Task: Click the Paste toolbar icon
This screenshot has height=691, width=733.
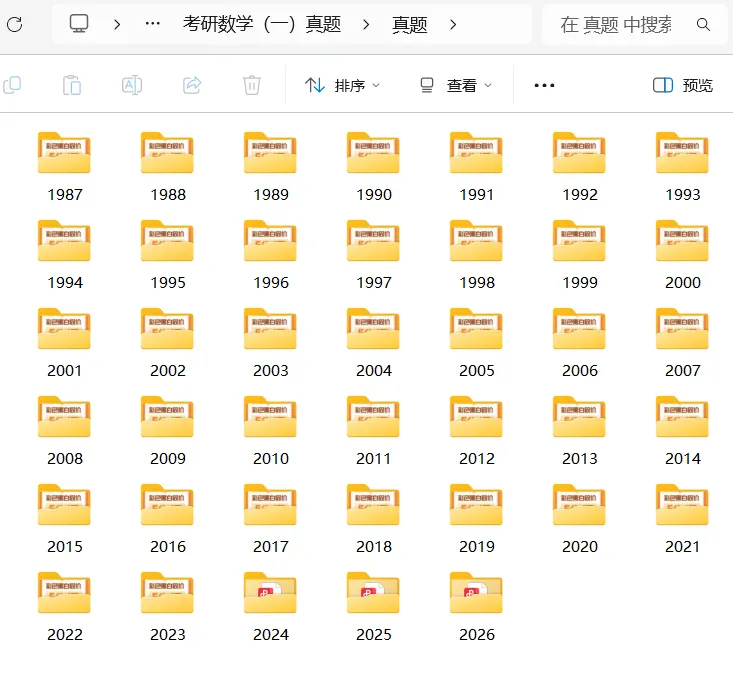Action: click(x=72, y=85)
